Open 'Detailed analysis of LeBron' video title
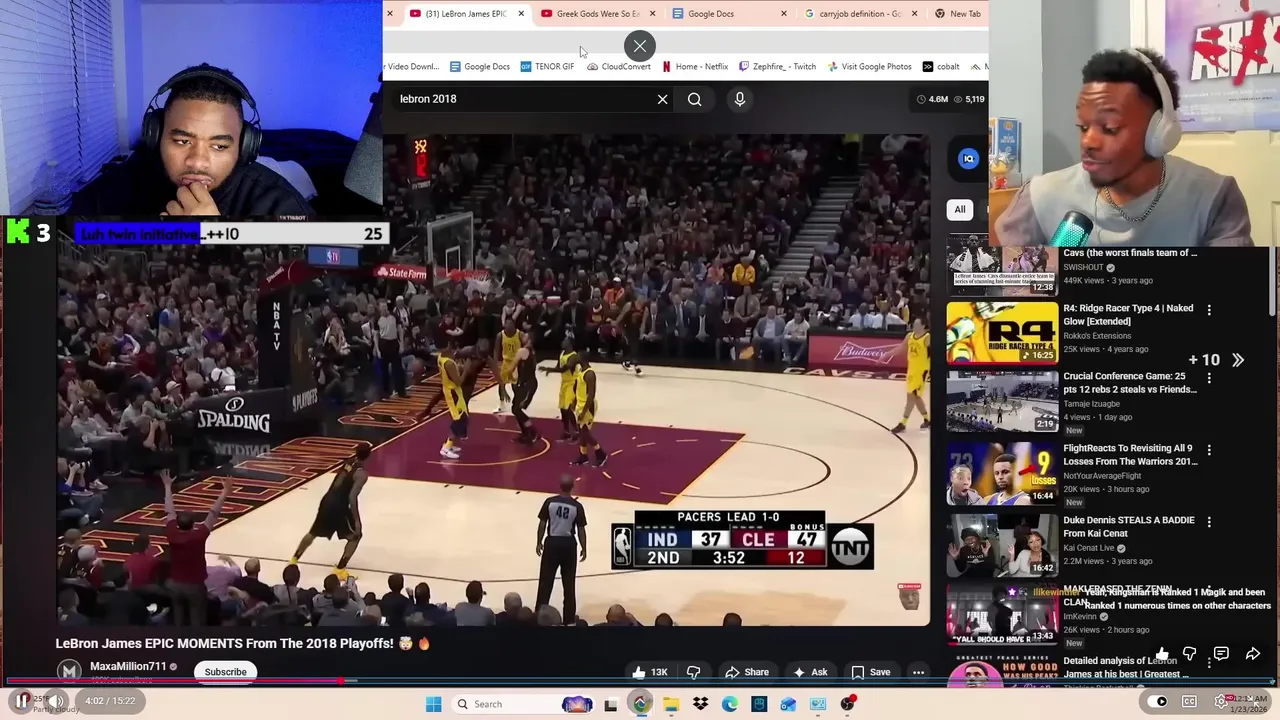 [x=1127, y=667]
